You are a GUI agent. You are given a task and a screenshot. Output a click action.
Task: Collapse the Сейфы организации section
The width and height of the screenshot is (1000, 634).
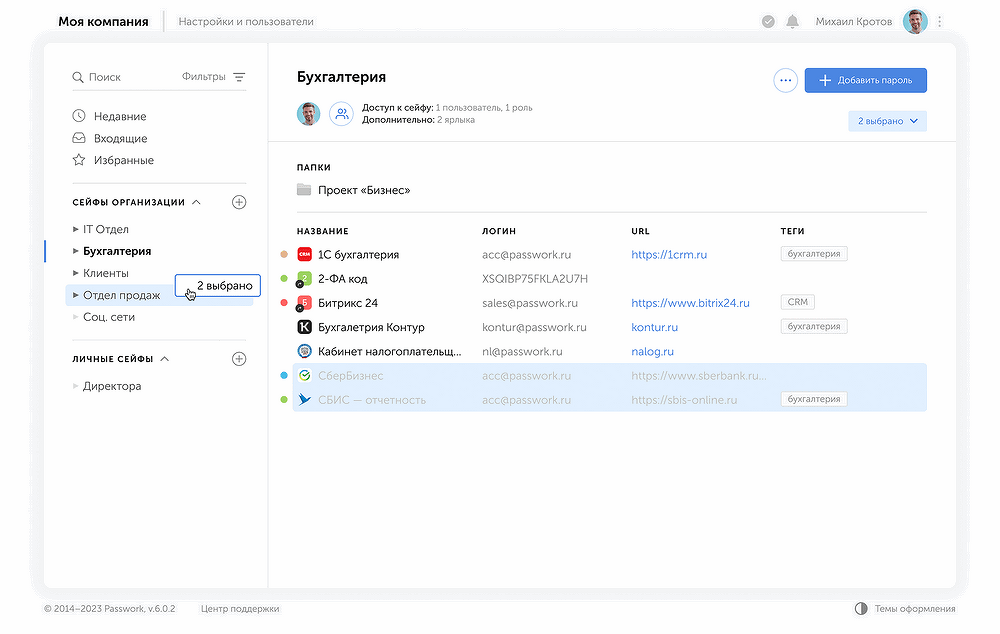[196, 202]
